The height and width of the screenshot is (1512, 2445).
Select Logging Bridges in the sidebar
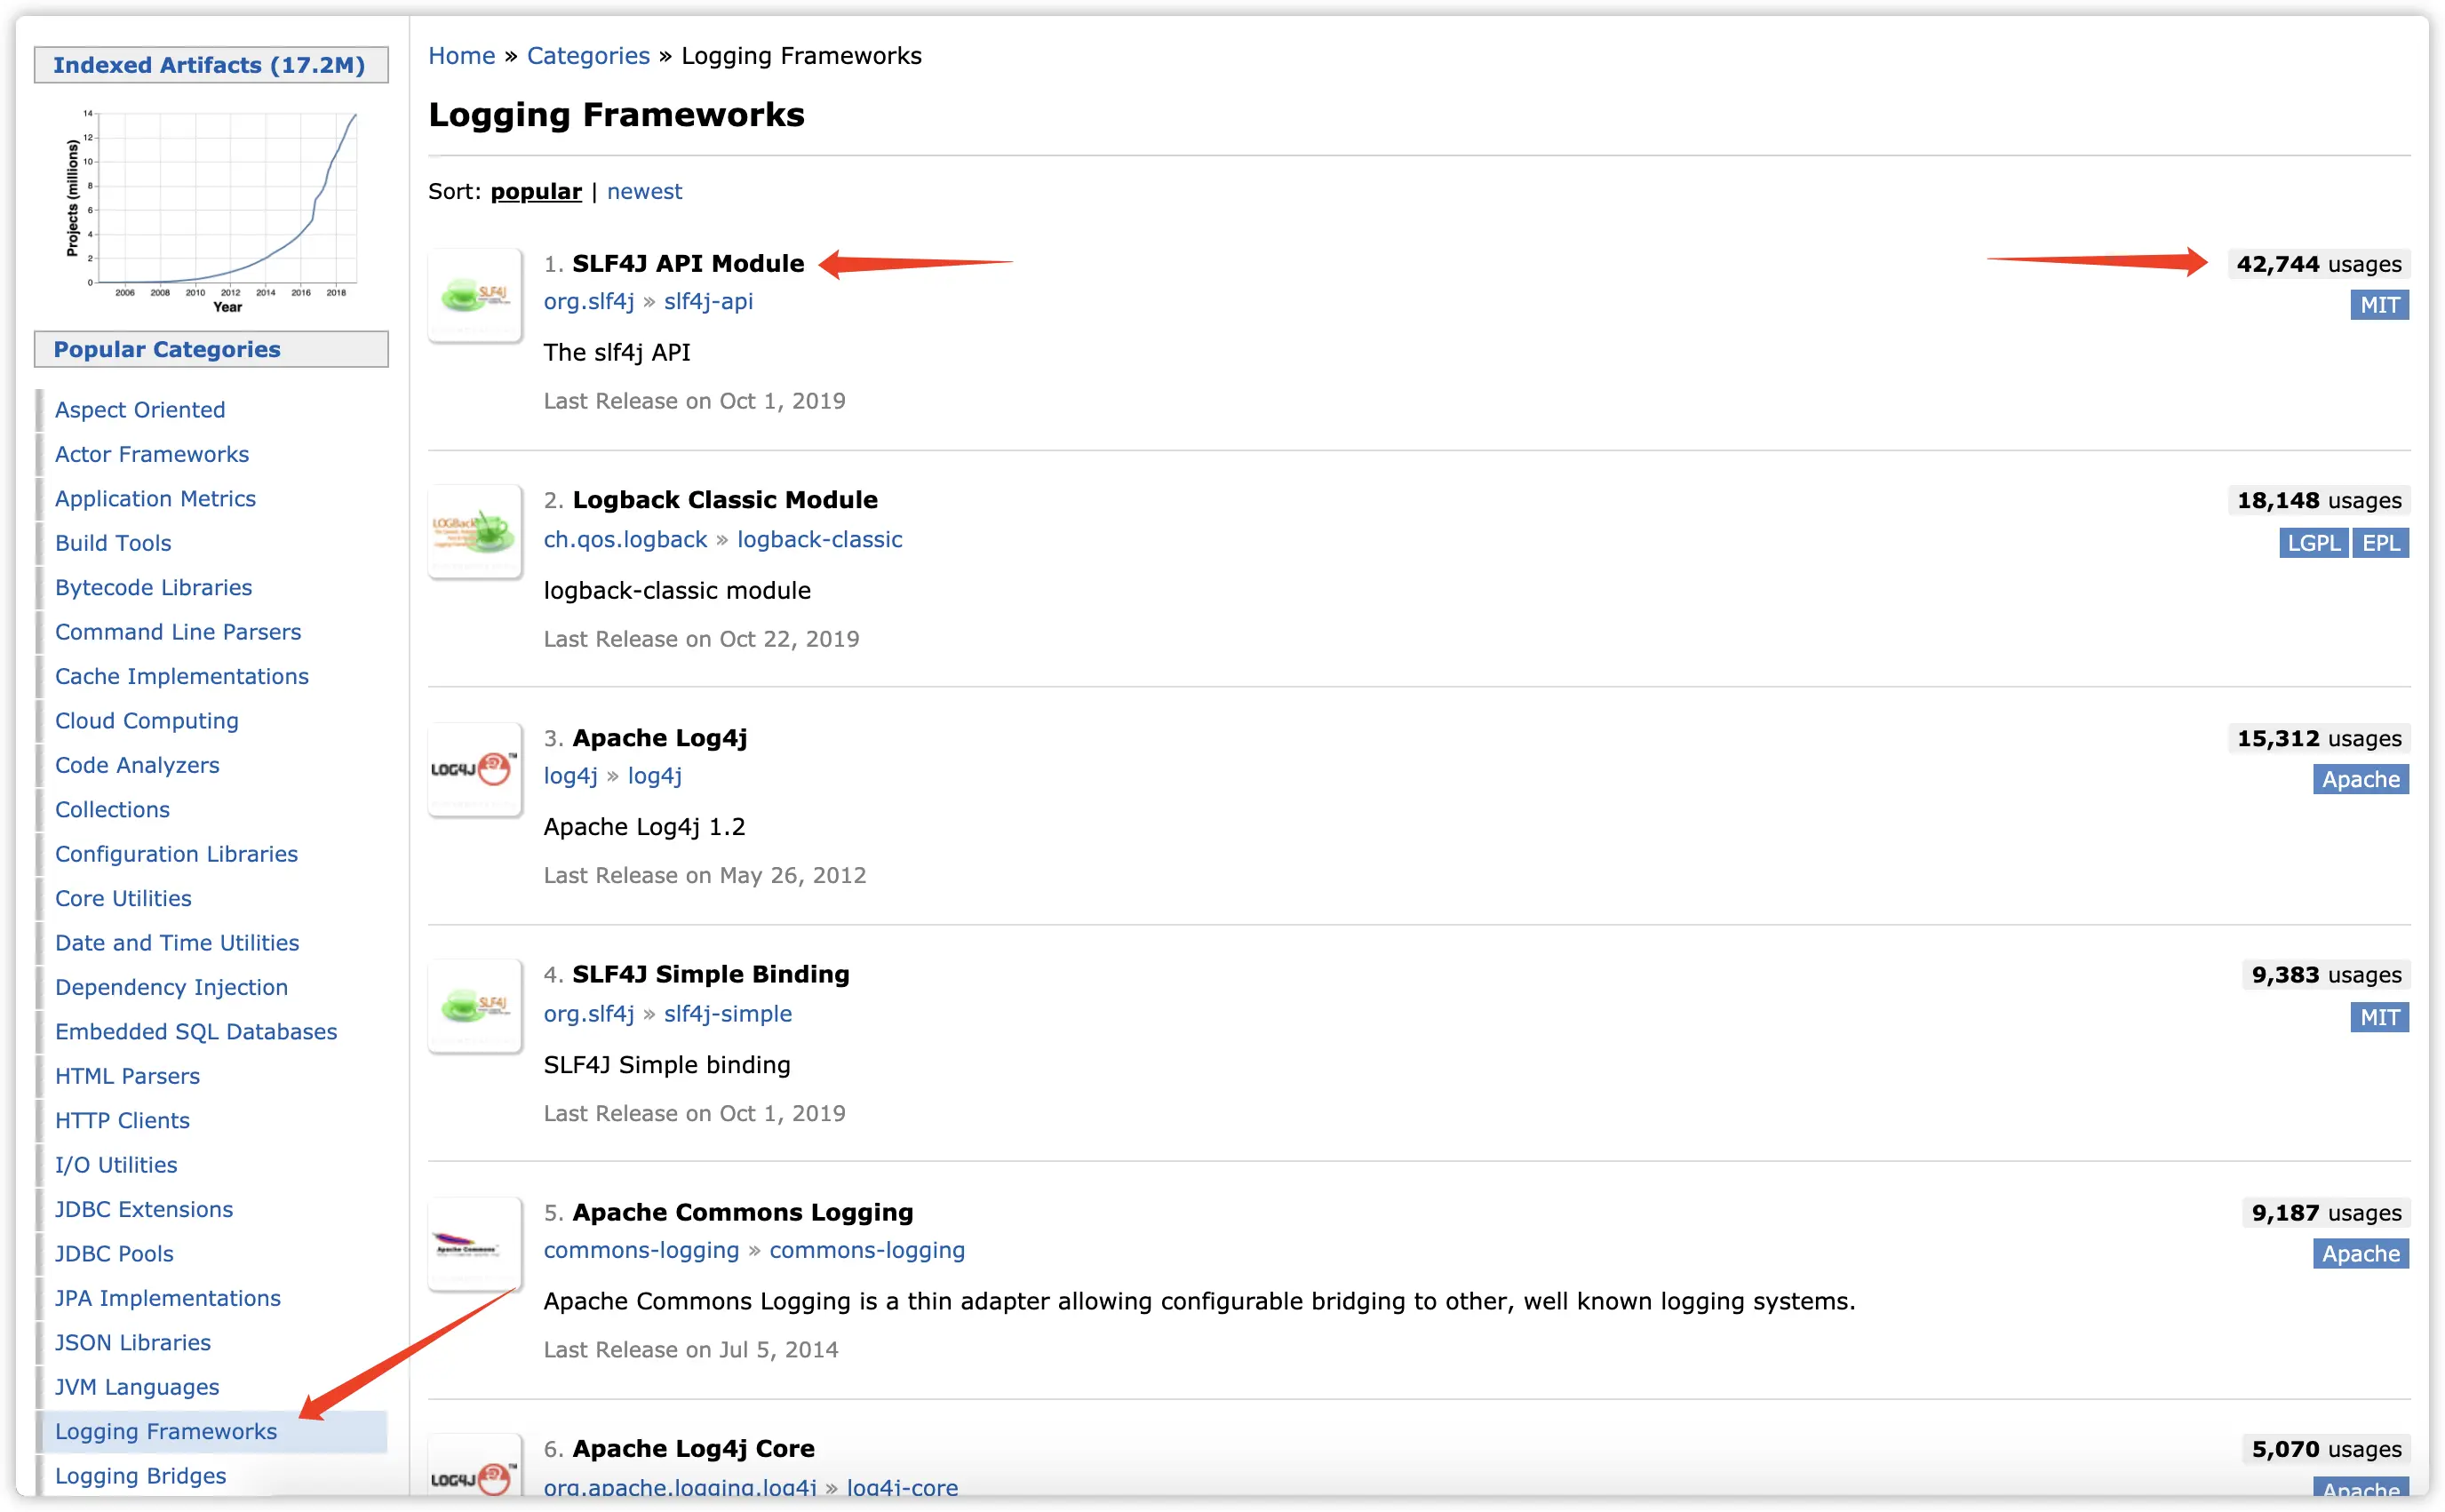(140, 1475)
